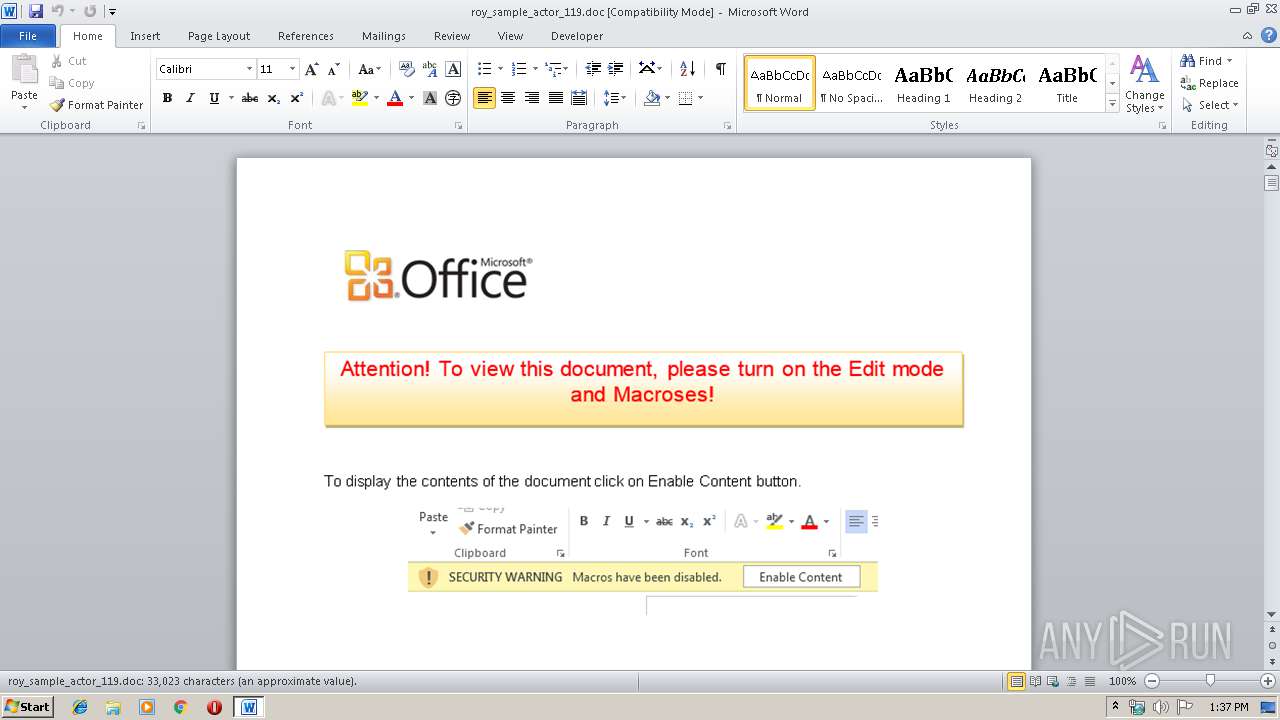
Task: Switch to the Insert tab
Action: point(145,36)
